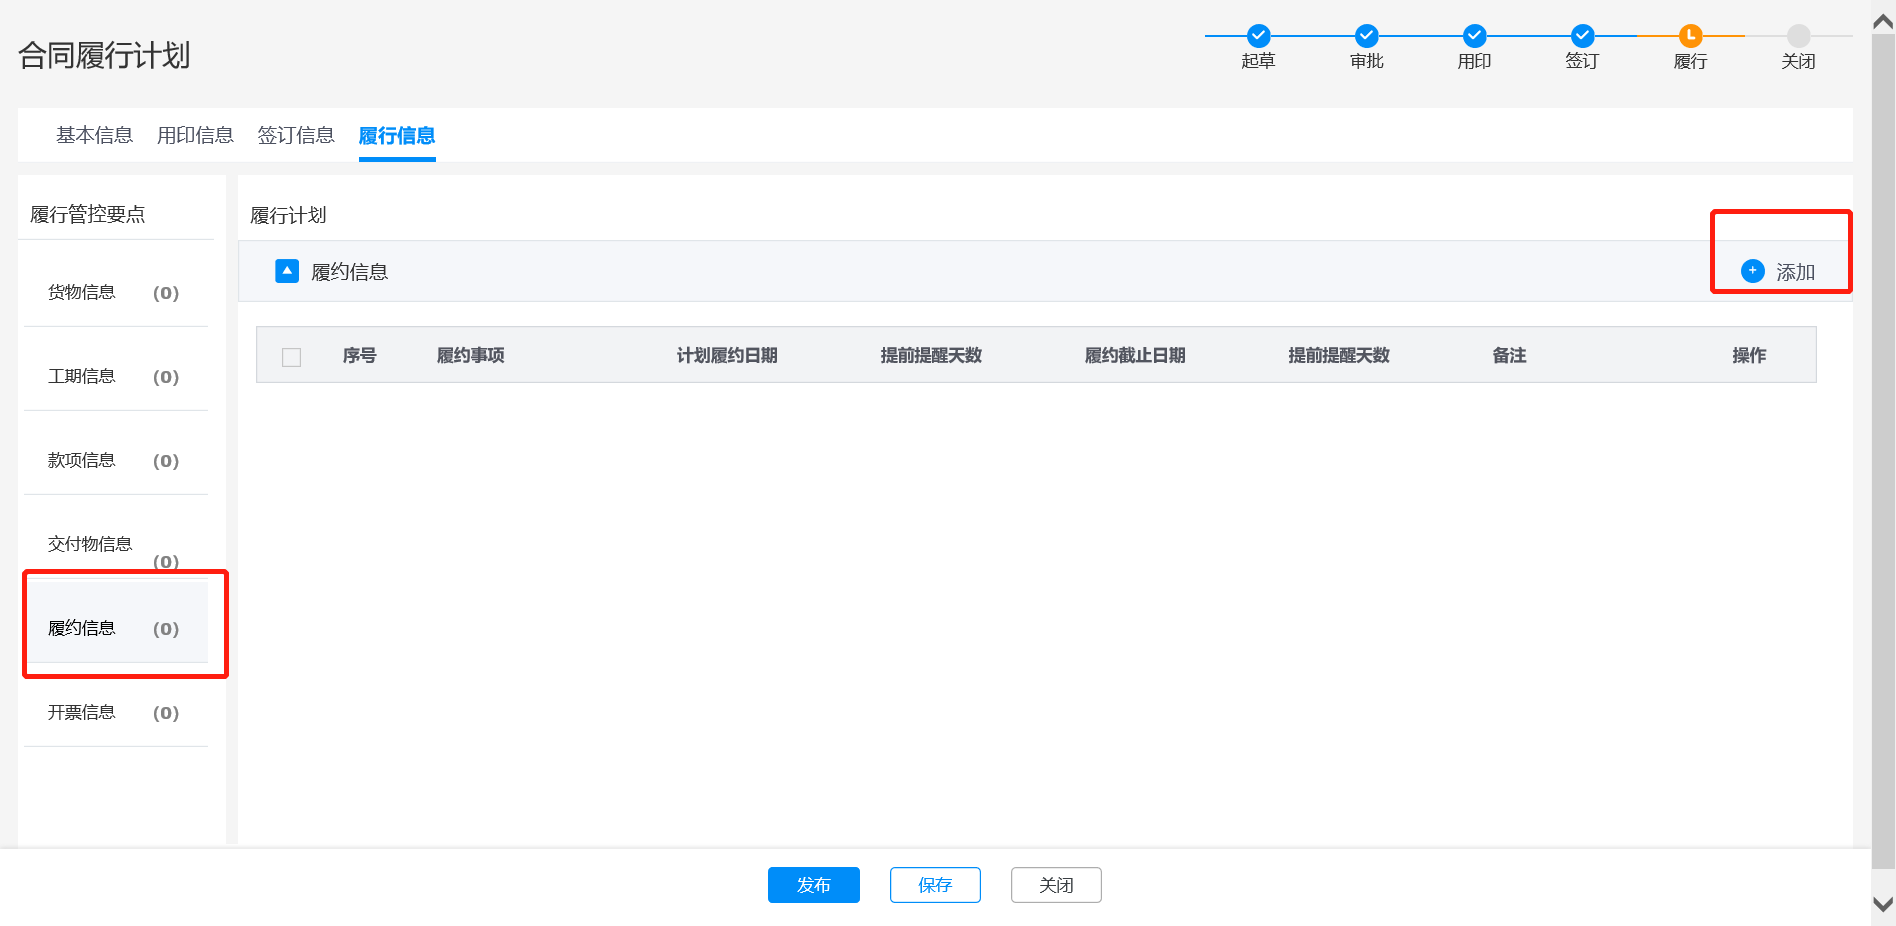Select 货物信息 in the left sidebar
The image size is (1896, 926).
[82, 292]
